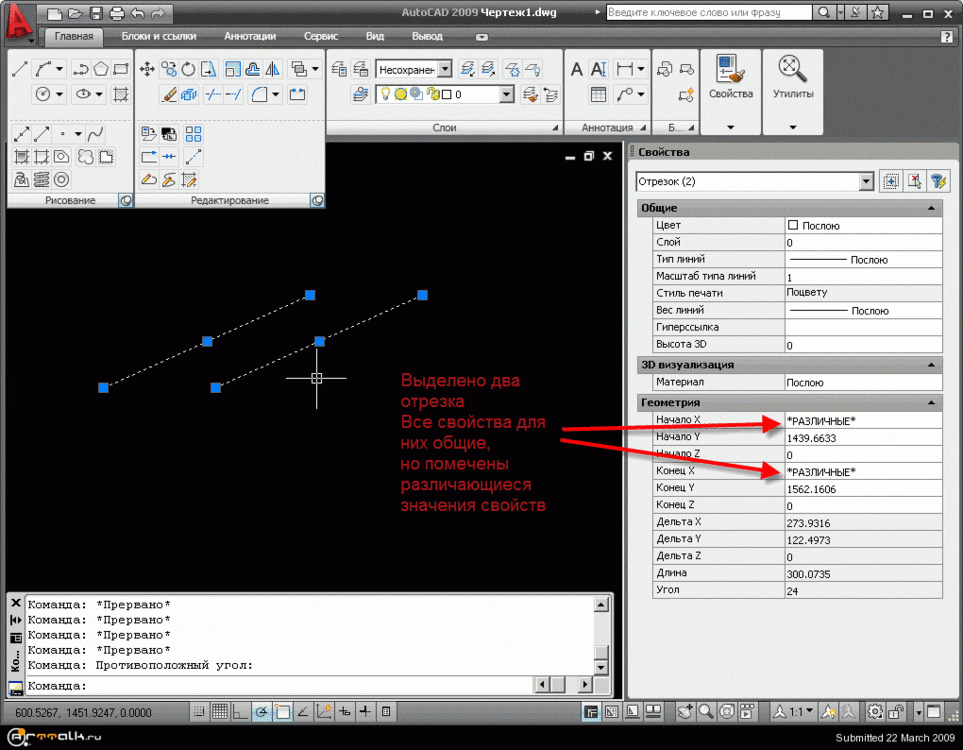Select the Erase tool

click(x=169, y=94)
